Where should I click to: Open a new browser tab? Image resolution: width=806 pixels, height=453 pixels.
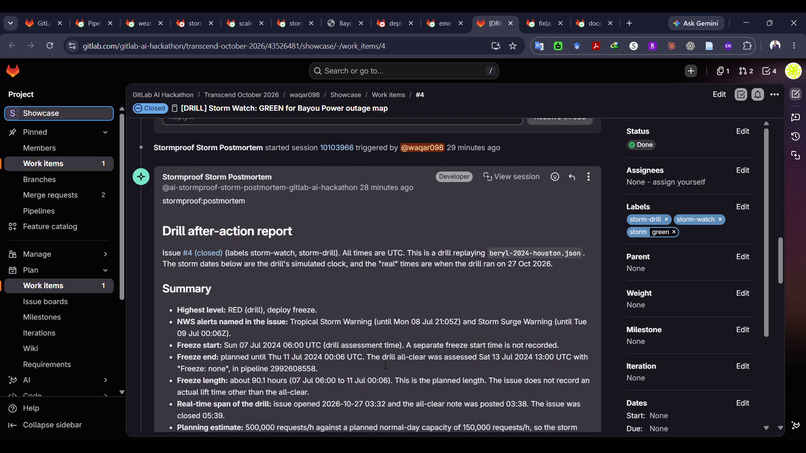(x=629, y=23)
